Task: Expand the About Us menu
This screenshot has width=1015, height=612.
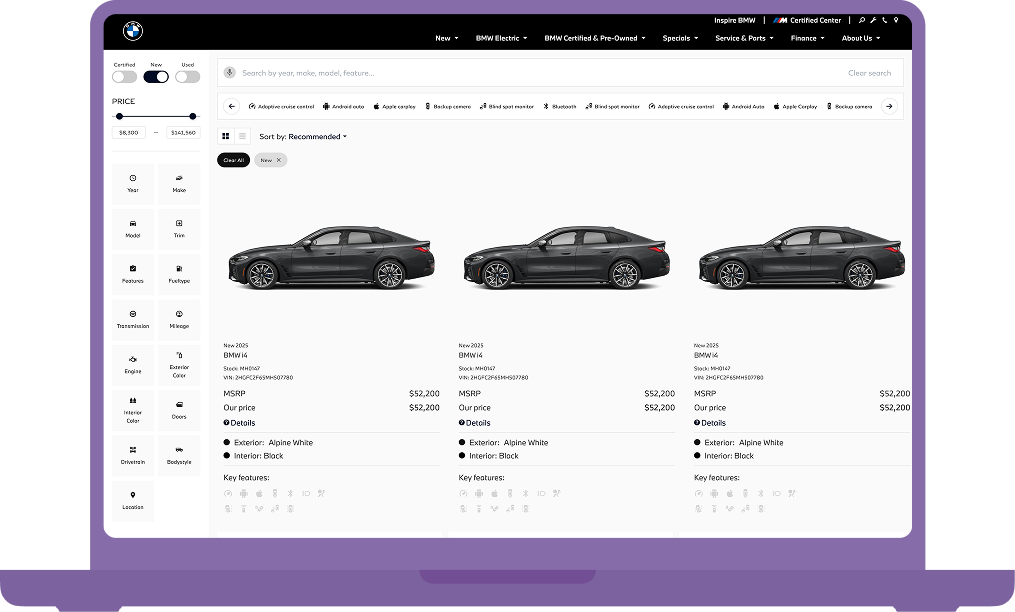Action: coord(861,38)
